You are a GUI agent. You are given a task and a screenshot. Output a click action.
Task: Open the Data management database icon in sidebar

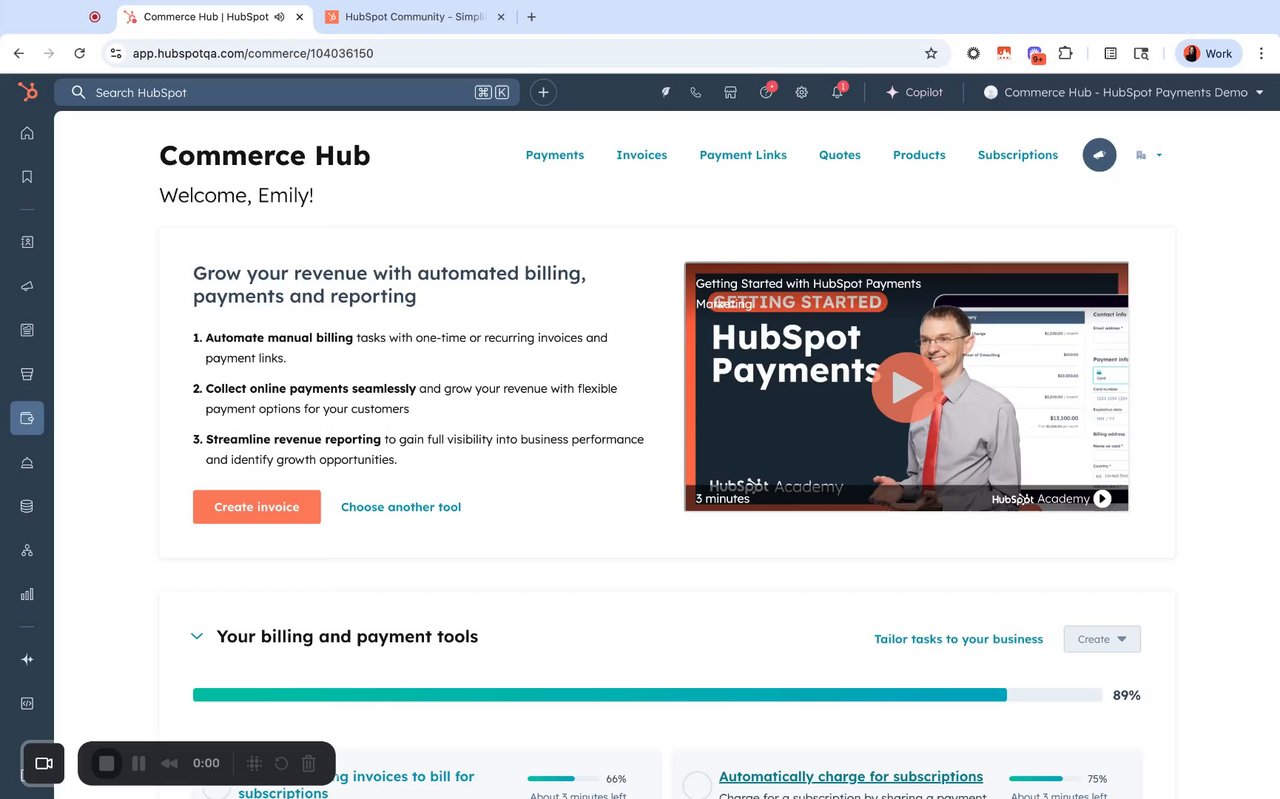[x=27, y=506]
